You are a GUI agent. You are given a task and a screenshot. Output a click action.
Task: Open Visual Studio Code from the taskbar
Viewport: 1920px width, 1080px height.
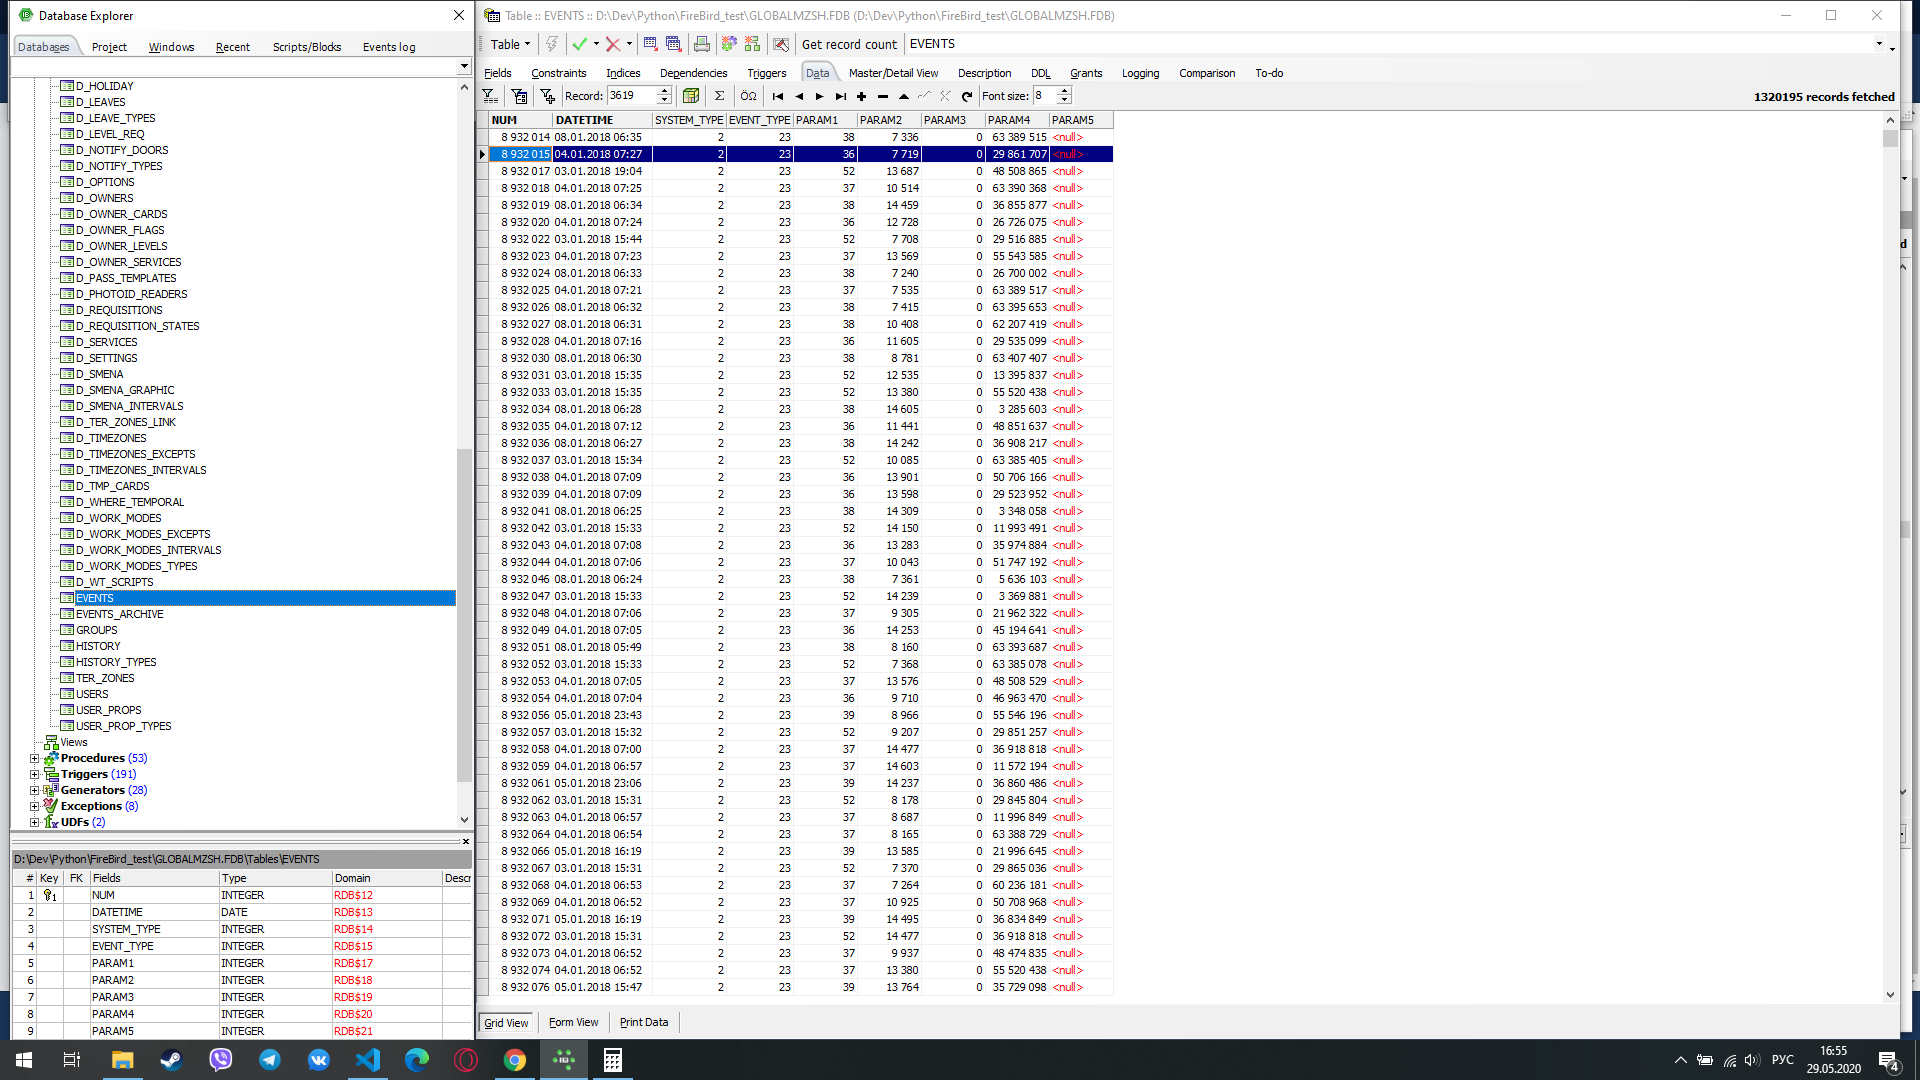[368, 1060]
